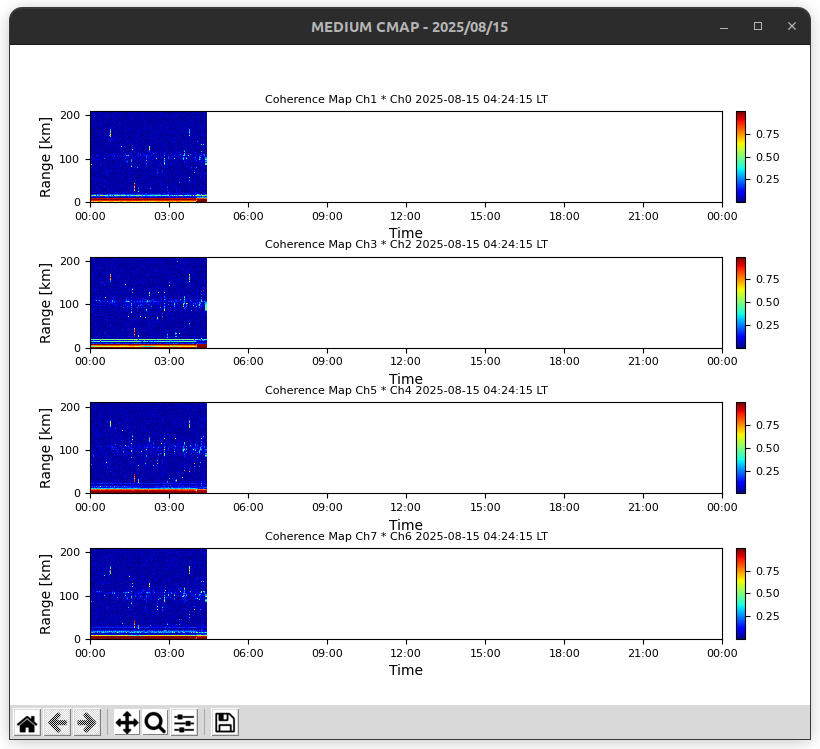
Task: Click '03:00' tick on Ch1 * Ch0 plot
Action: [169, 216]
